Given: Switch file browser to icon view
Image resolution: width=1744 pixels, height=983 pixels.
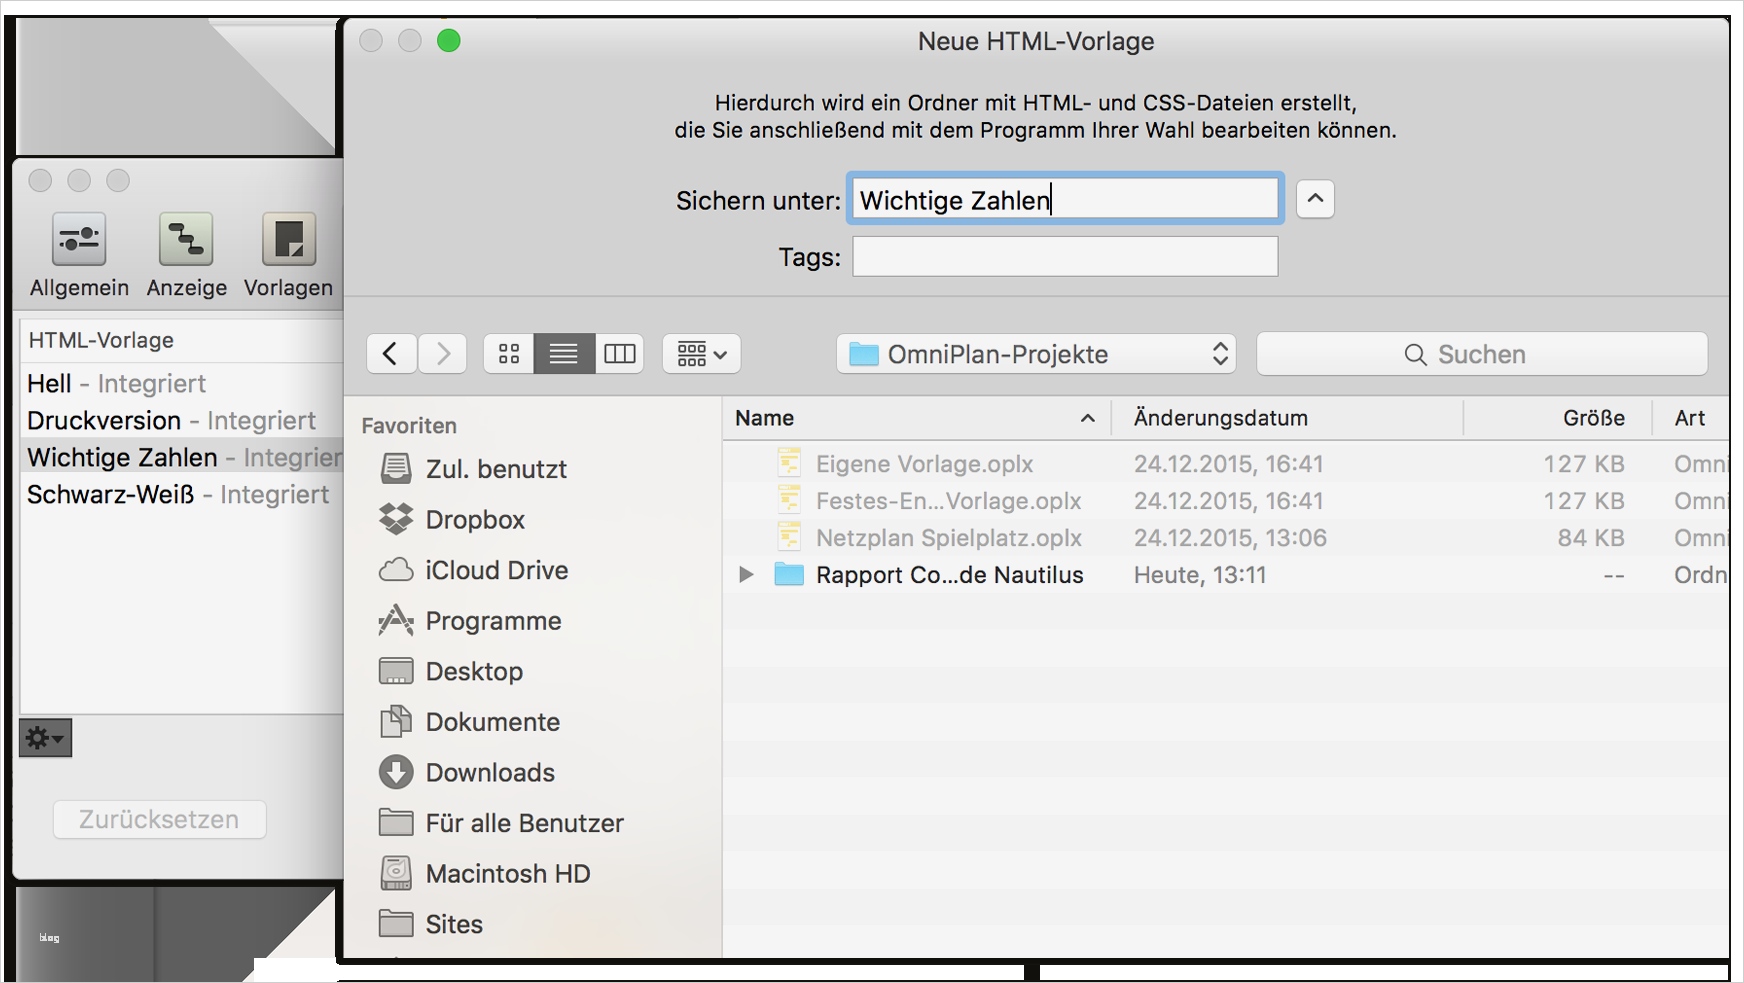Looking at the screenshot, I should pos(509,354).
